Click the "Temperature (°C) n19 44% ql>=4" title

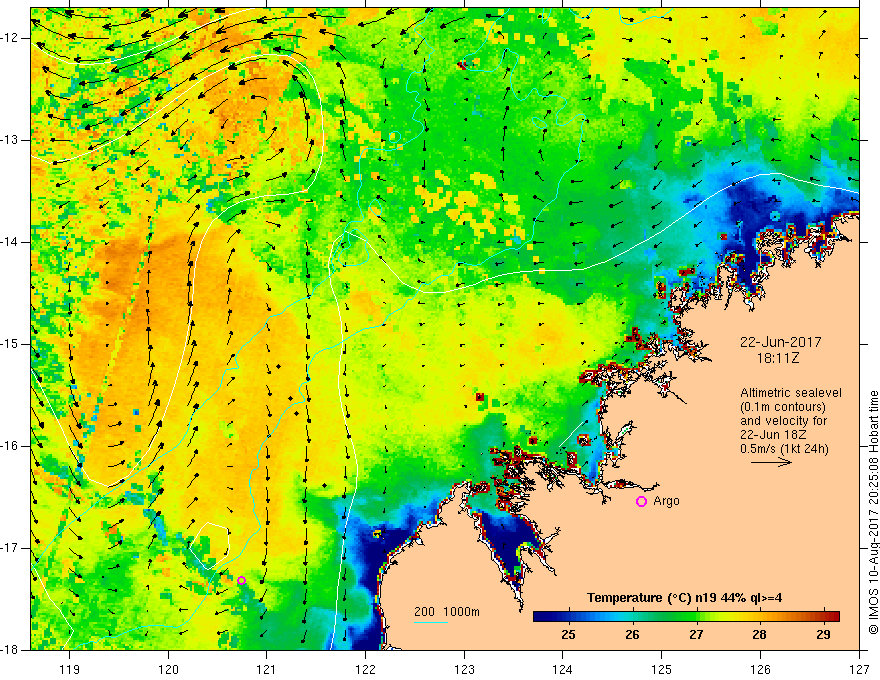click(684, 598)
